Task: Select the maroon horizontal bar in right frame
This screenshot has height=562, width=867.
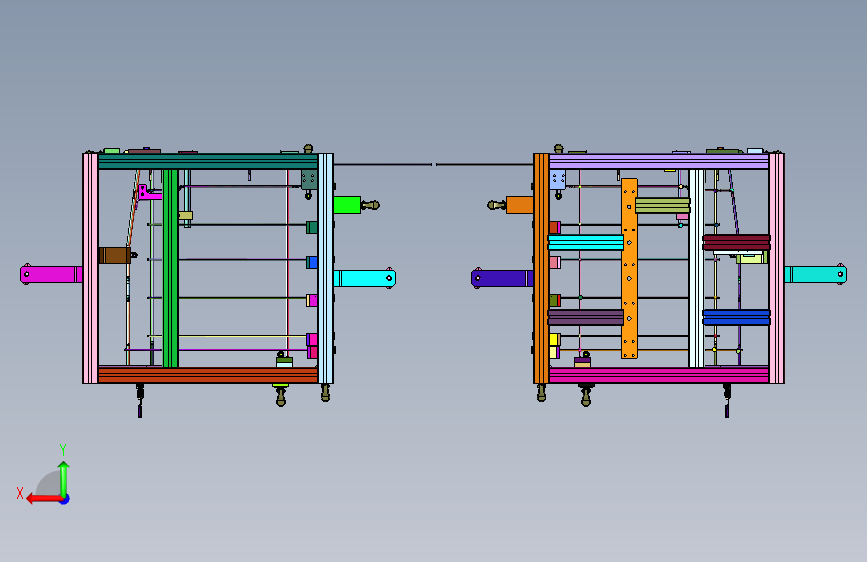Action: [737, 242]
